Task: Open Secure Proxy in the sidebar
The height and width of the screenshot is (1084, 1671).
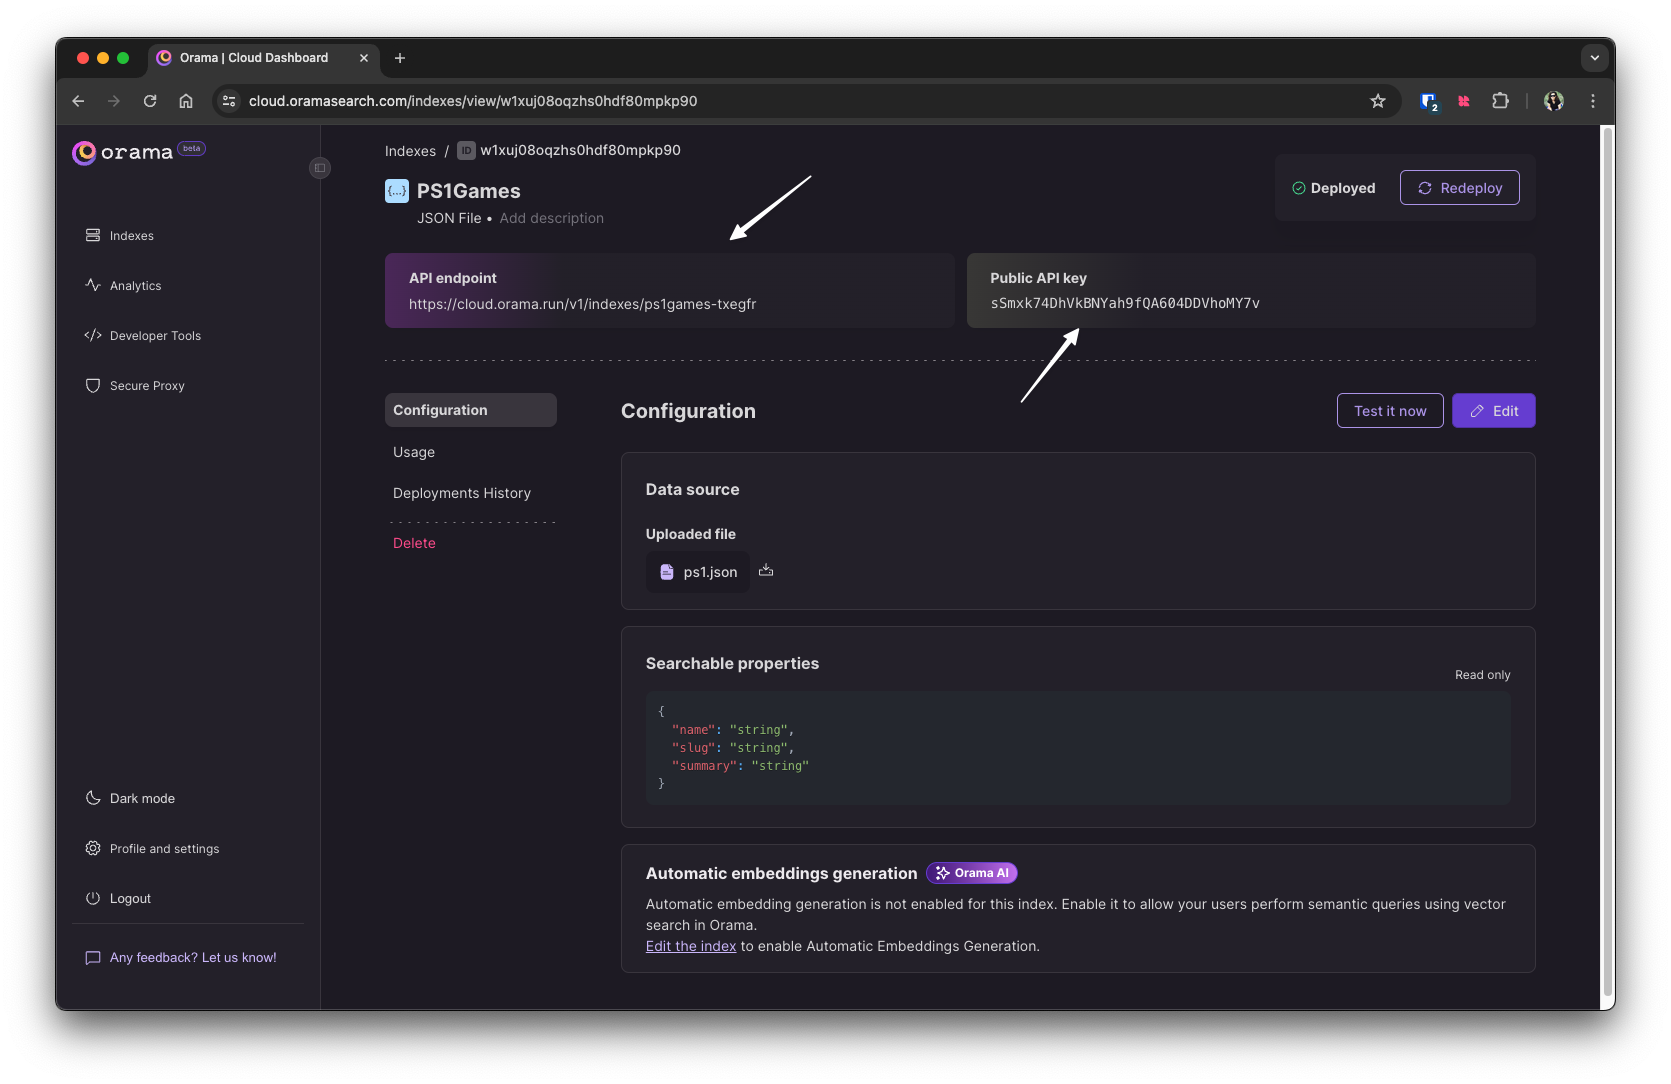Action: click(x=135, y=386)
